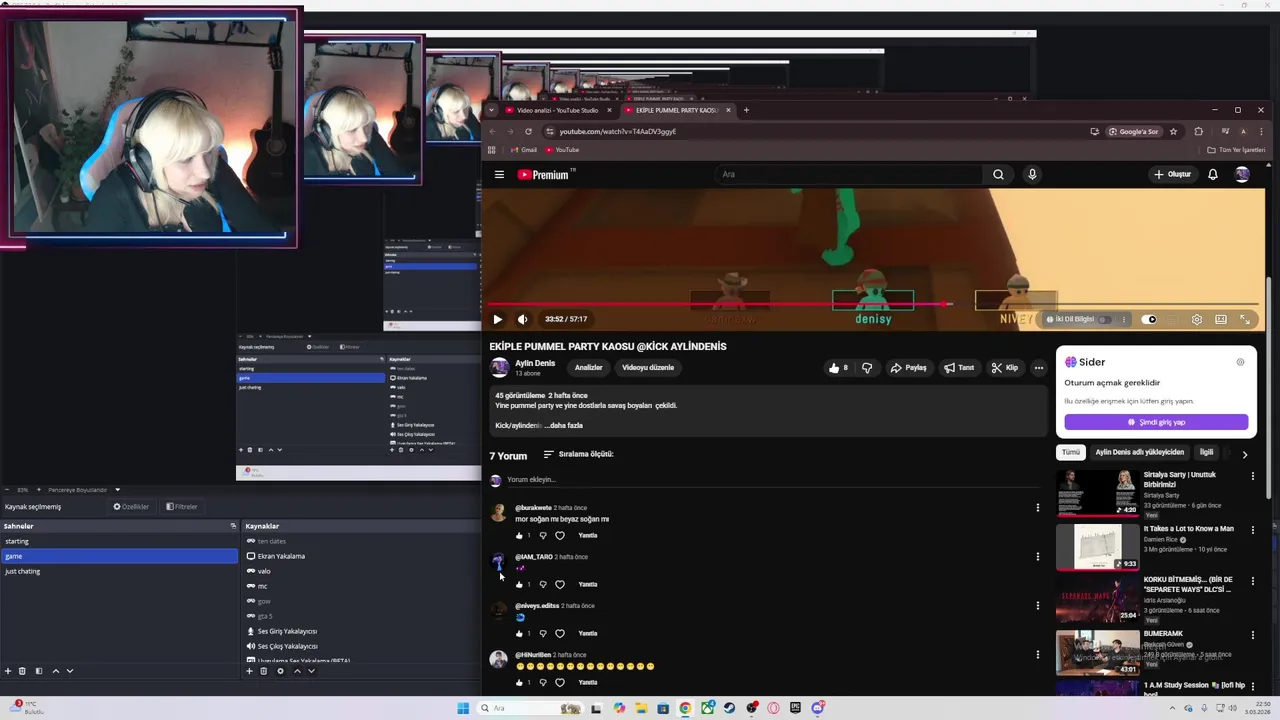Select the just chating scene in OBS

(119, 571)
